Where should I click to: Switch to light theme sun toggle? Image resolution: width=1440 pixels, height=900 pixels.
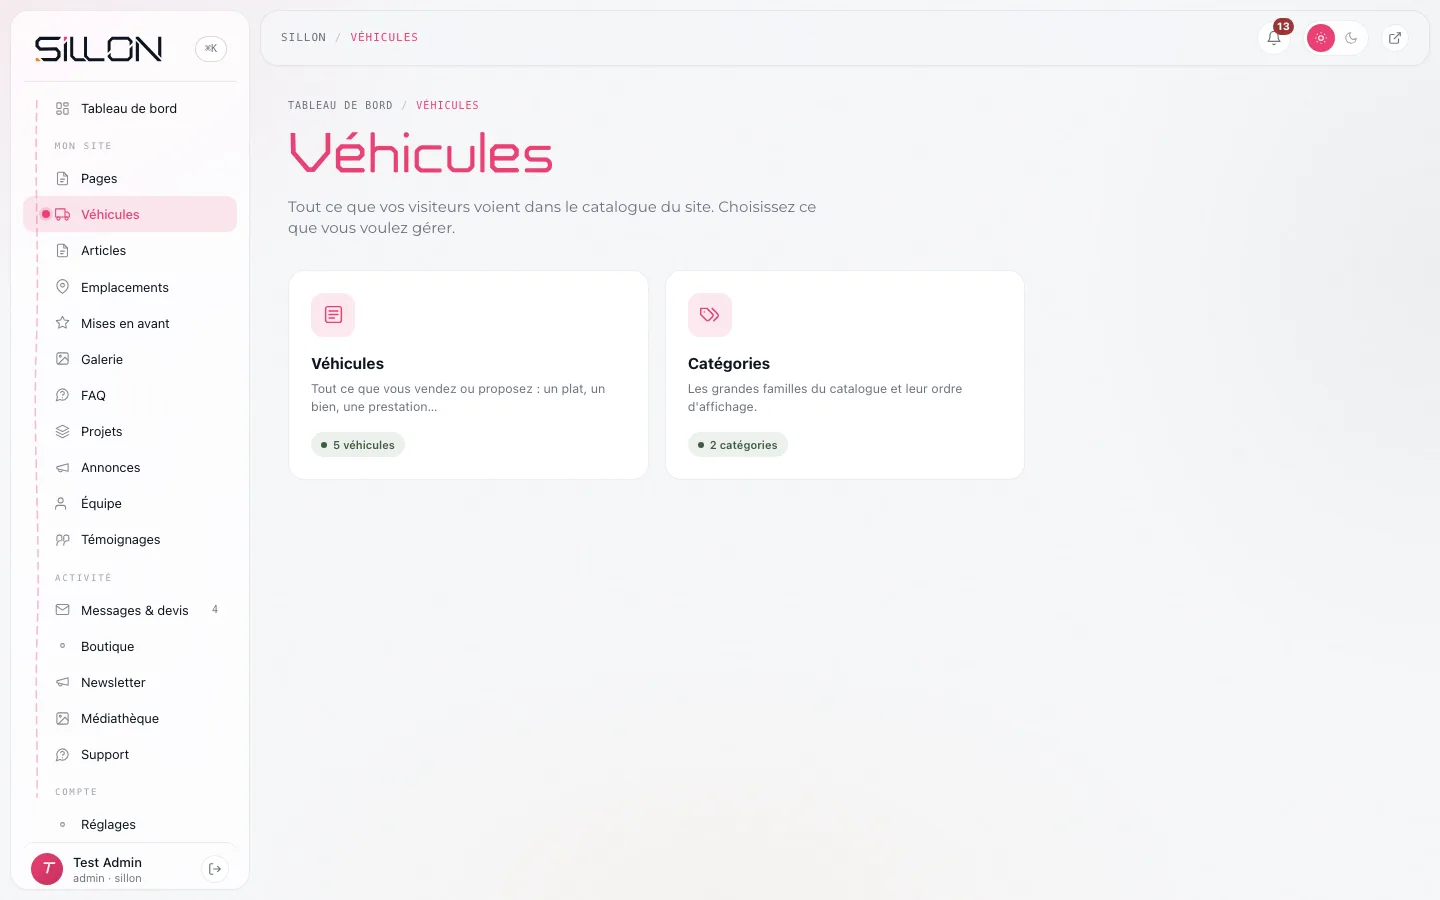1321,38
